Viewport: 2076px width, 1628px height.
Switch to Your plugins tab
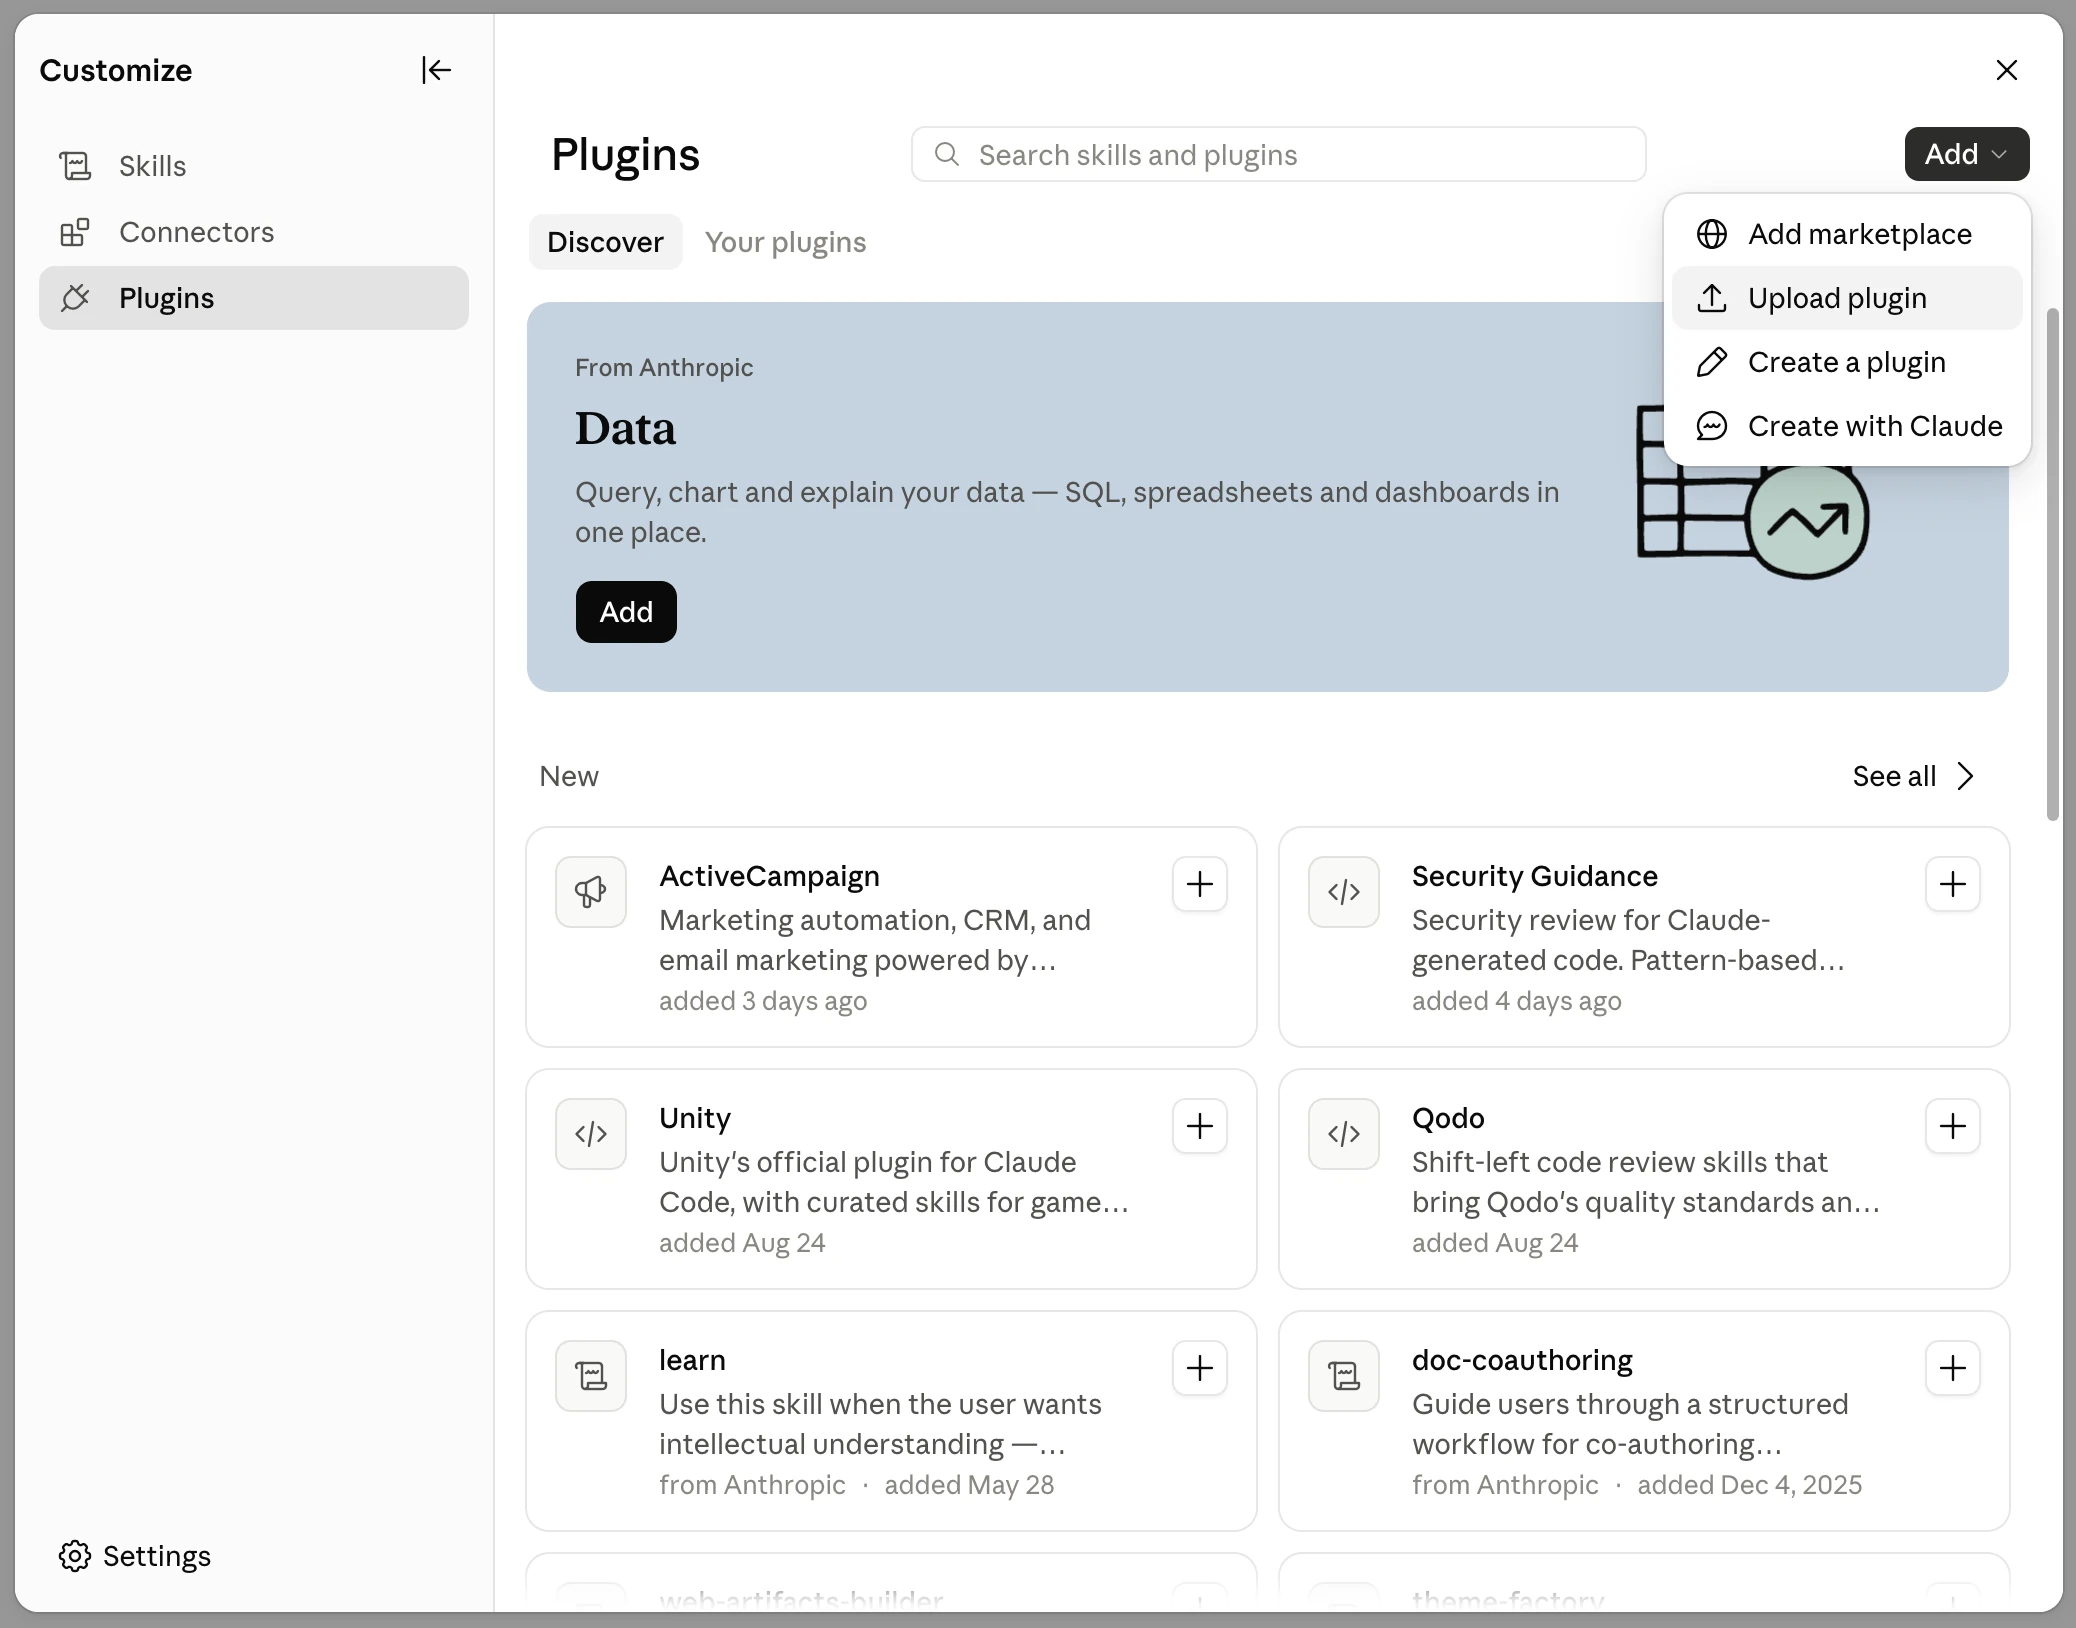pyautogui.click(x=785, y=242)
